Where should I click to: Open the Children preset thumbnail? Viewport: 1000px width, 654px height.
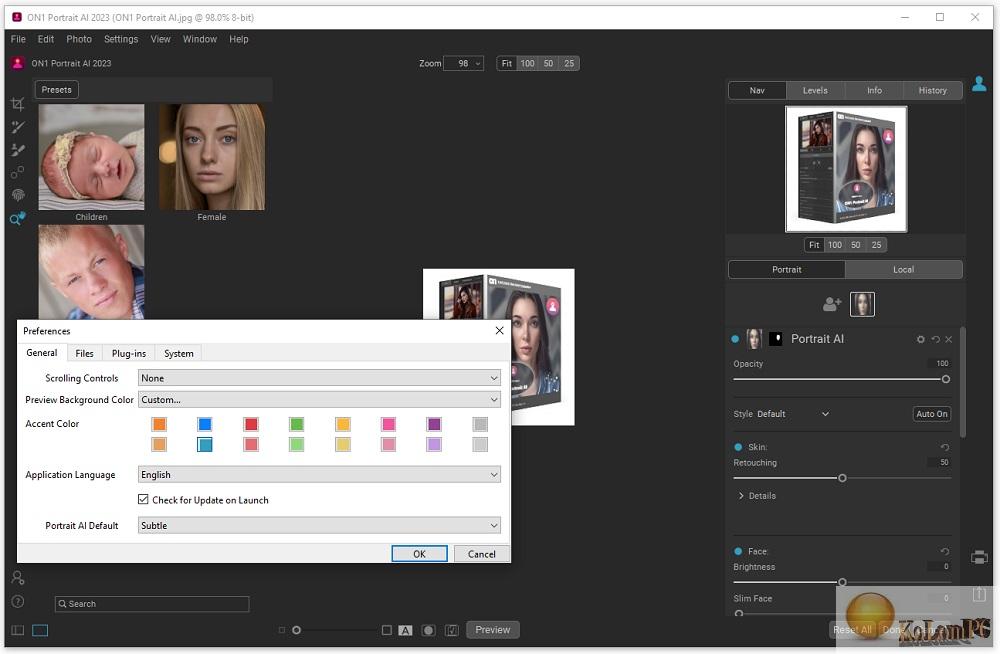pos(91,157)
